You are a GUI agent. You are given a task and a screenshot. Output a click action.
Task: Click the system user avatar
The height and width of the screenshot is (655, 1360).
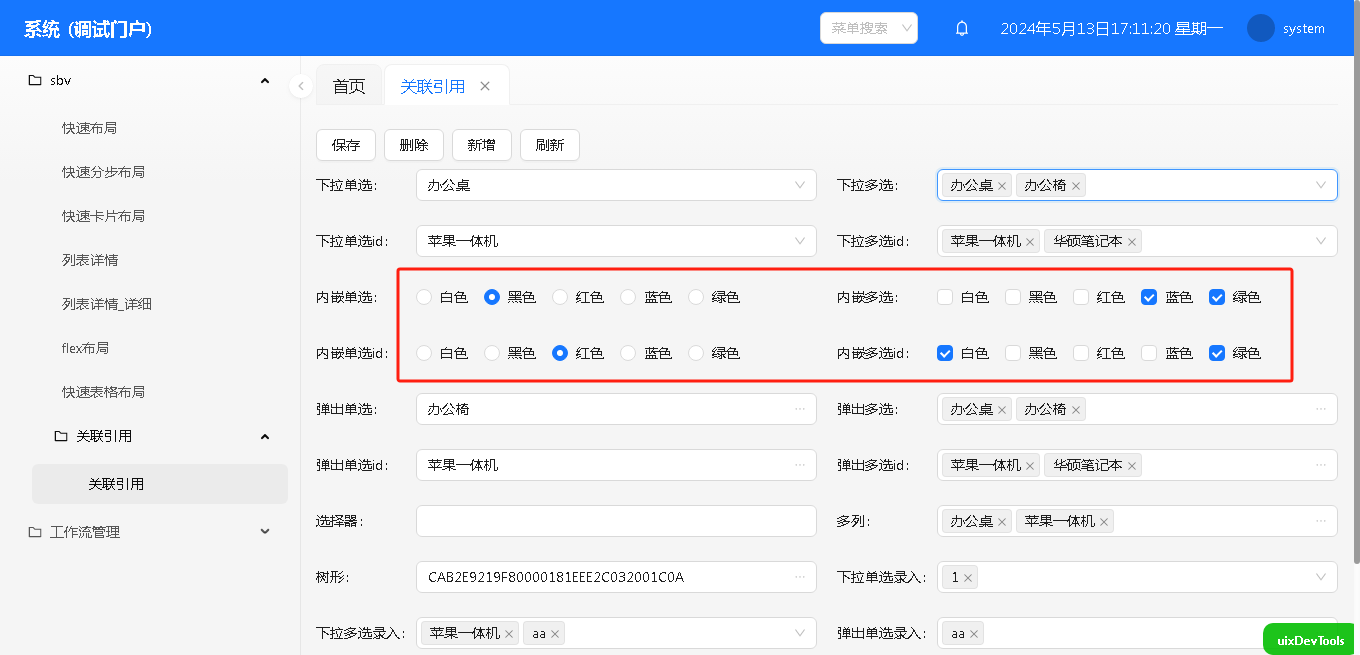click(x=1260, y=29)
